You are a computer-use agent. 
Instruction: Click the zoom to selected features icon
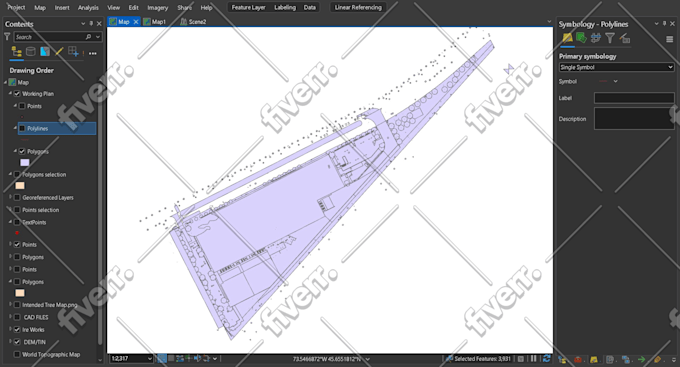449,359
